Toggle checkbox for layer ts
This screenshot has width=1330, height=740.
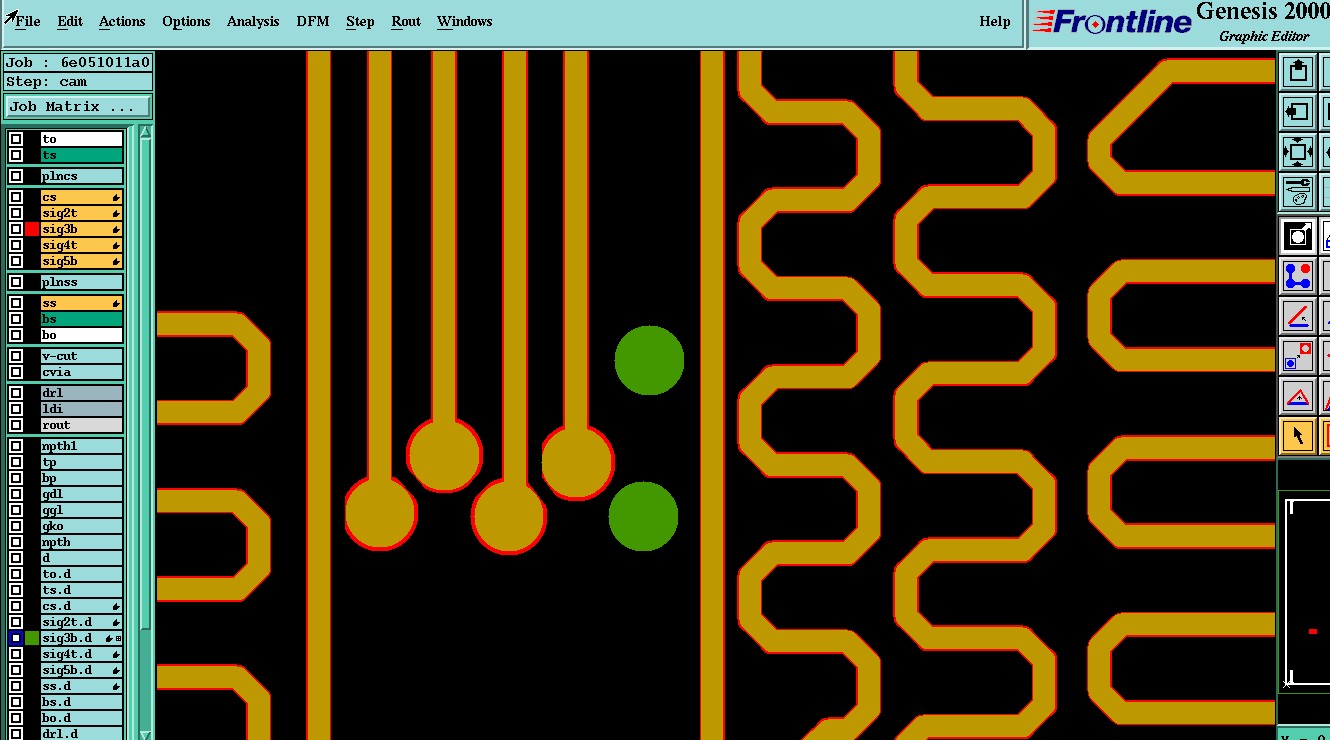point(16,155)
